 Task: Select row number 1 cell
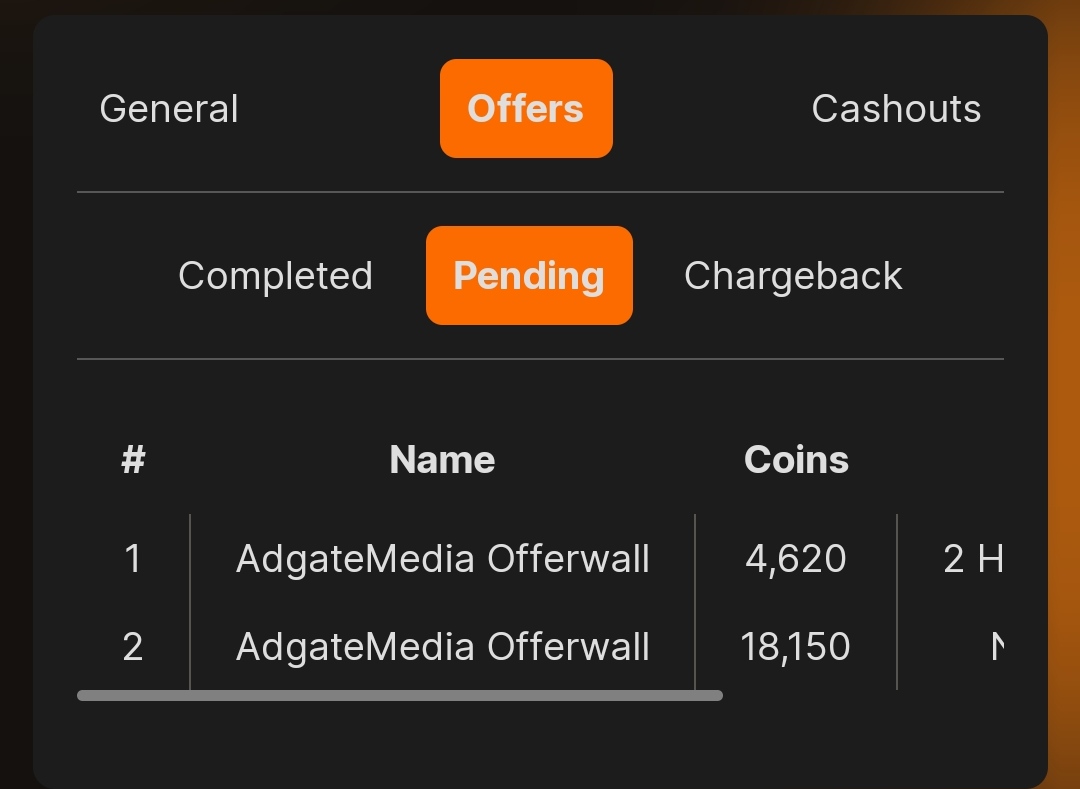pos(133,558)
